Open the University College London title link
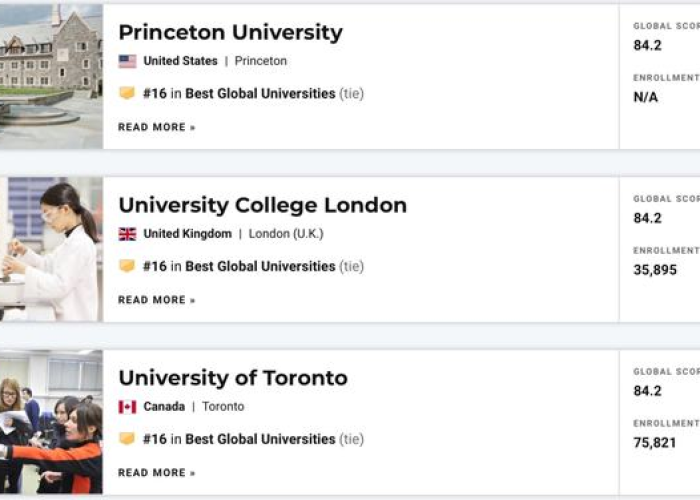The height and width of the screenshot is (500, 700). pyautogui.click(x=263, y=205)
